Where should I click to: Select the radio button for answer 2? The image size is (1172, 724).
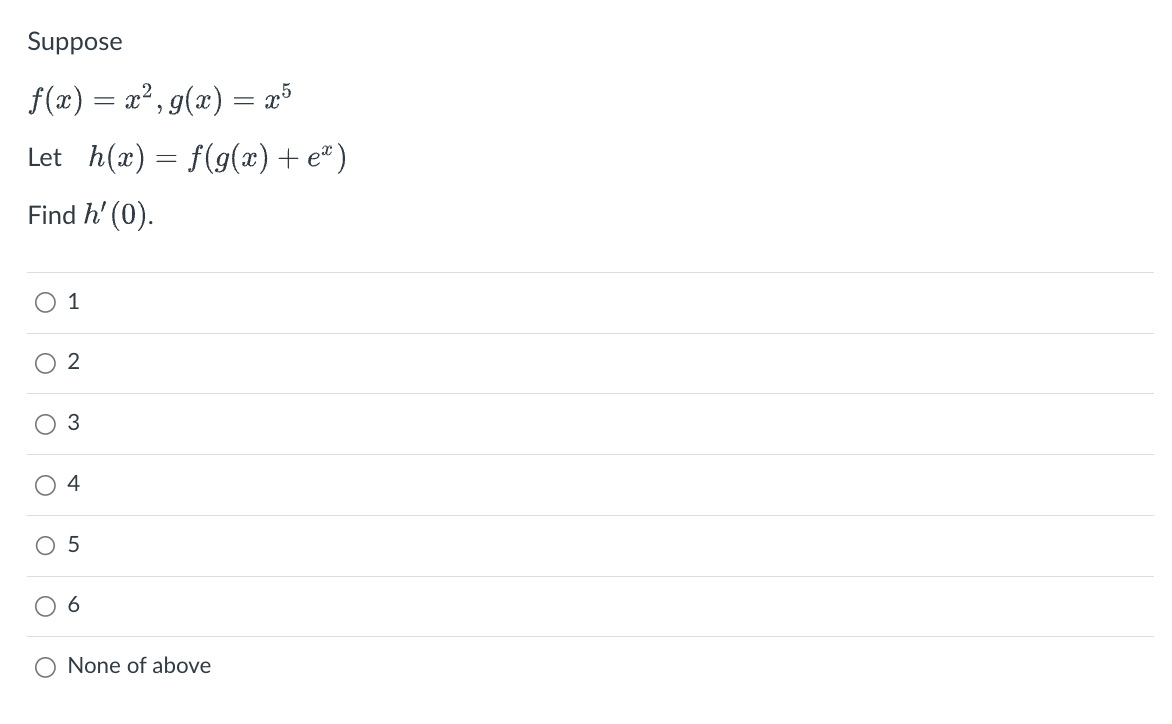coord(45,363)
